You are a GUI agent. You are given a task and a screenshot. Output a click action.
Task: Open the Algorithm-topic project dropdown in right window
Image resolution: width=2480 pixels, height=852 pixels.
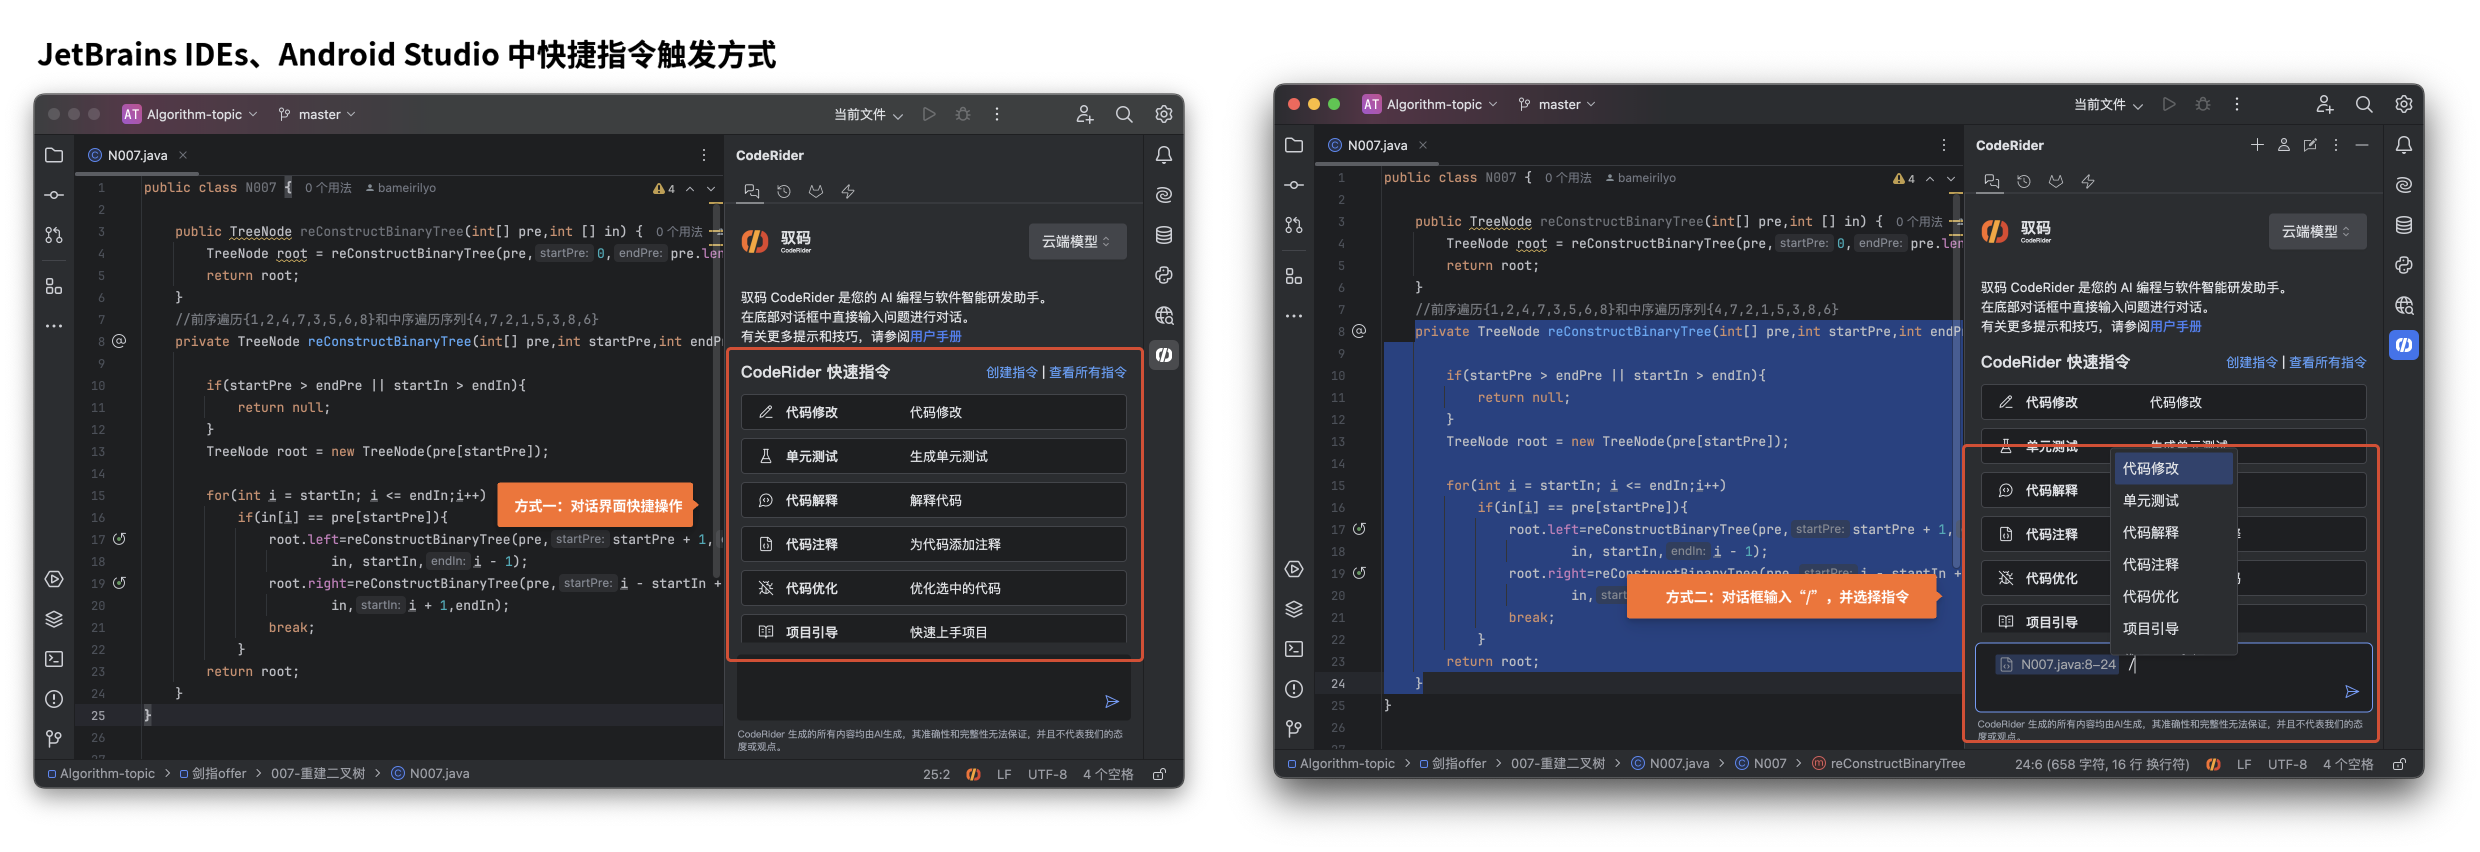tap(1430, 104)
